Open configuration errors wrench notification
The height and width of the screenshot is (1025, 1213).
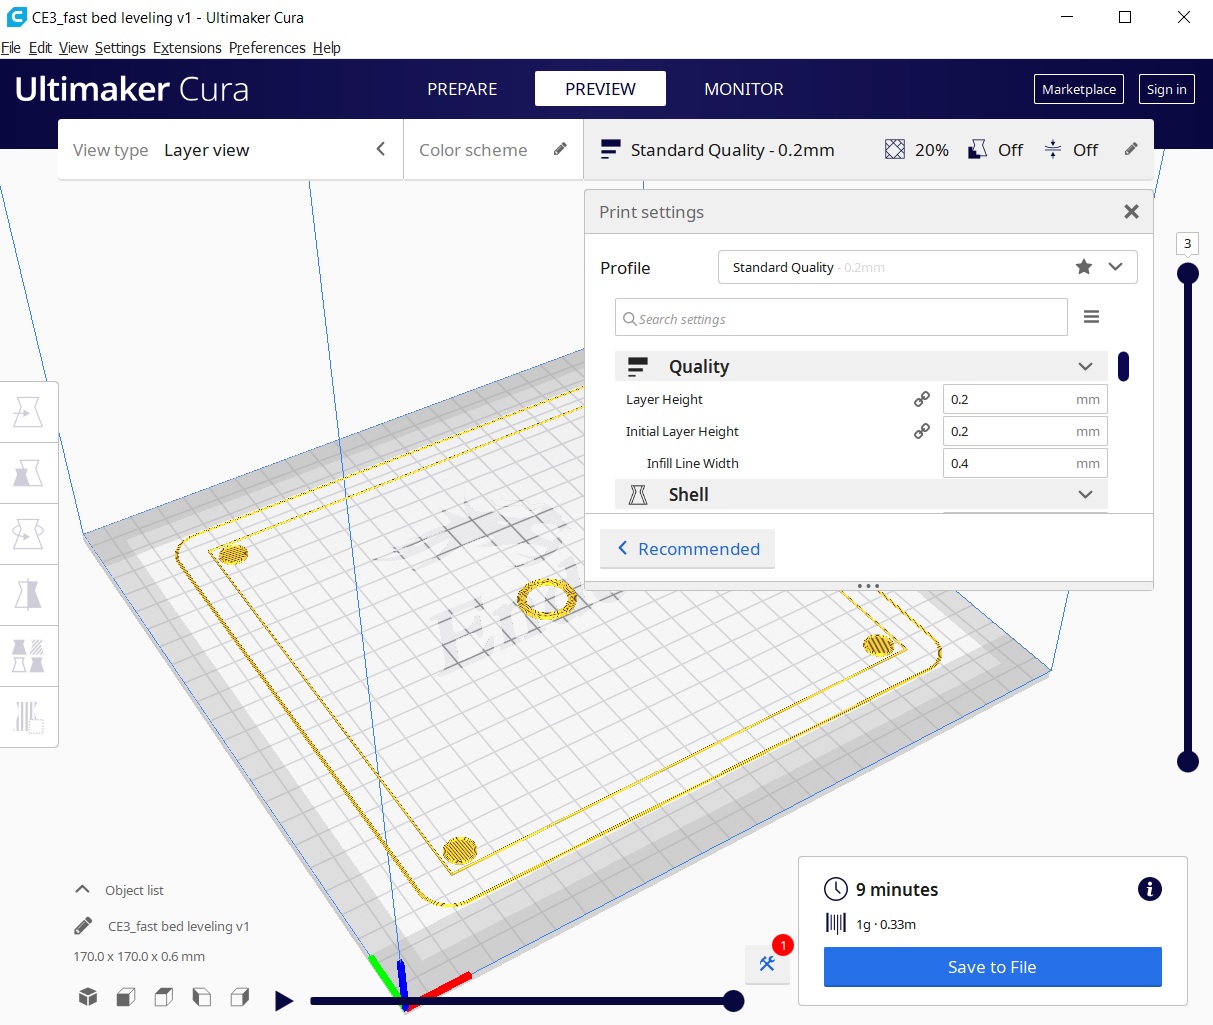tap(768, 963)
